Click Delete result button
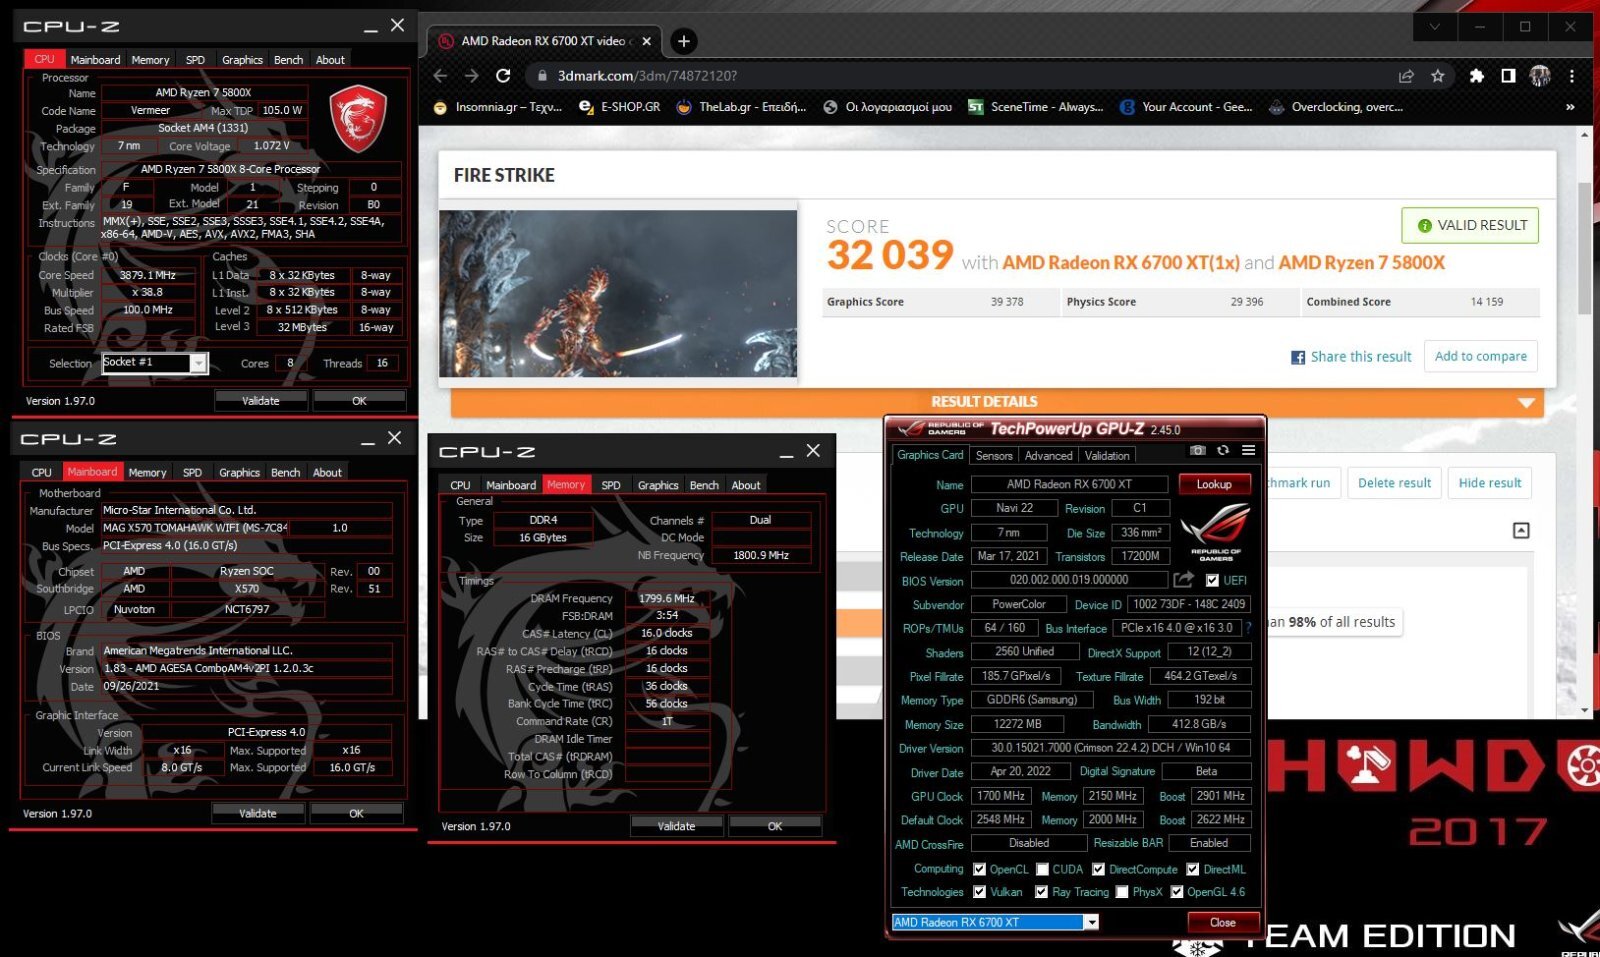The image size is (1600, 957). (x=1394, y=483)
